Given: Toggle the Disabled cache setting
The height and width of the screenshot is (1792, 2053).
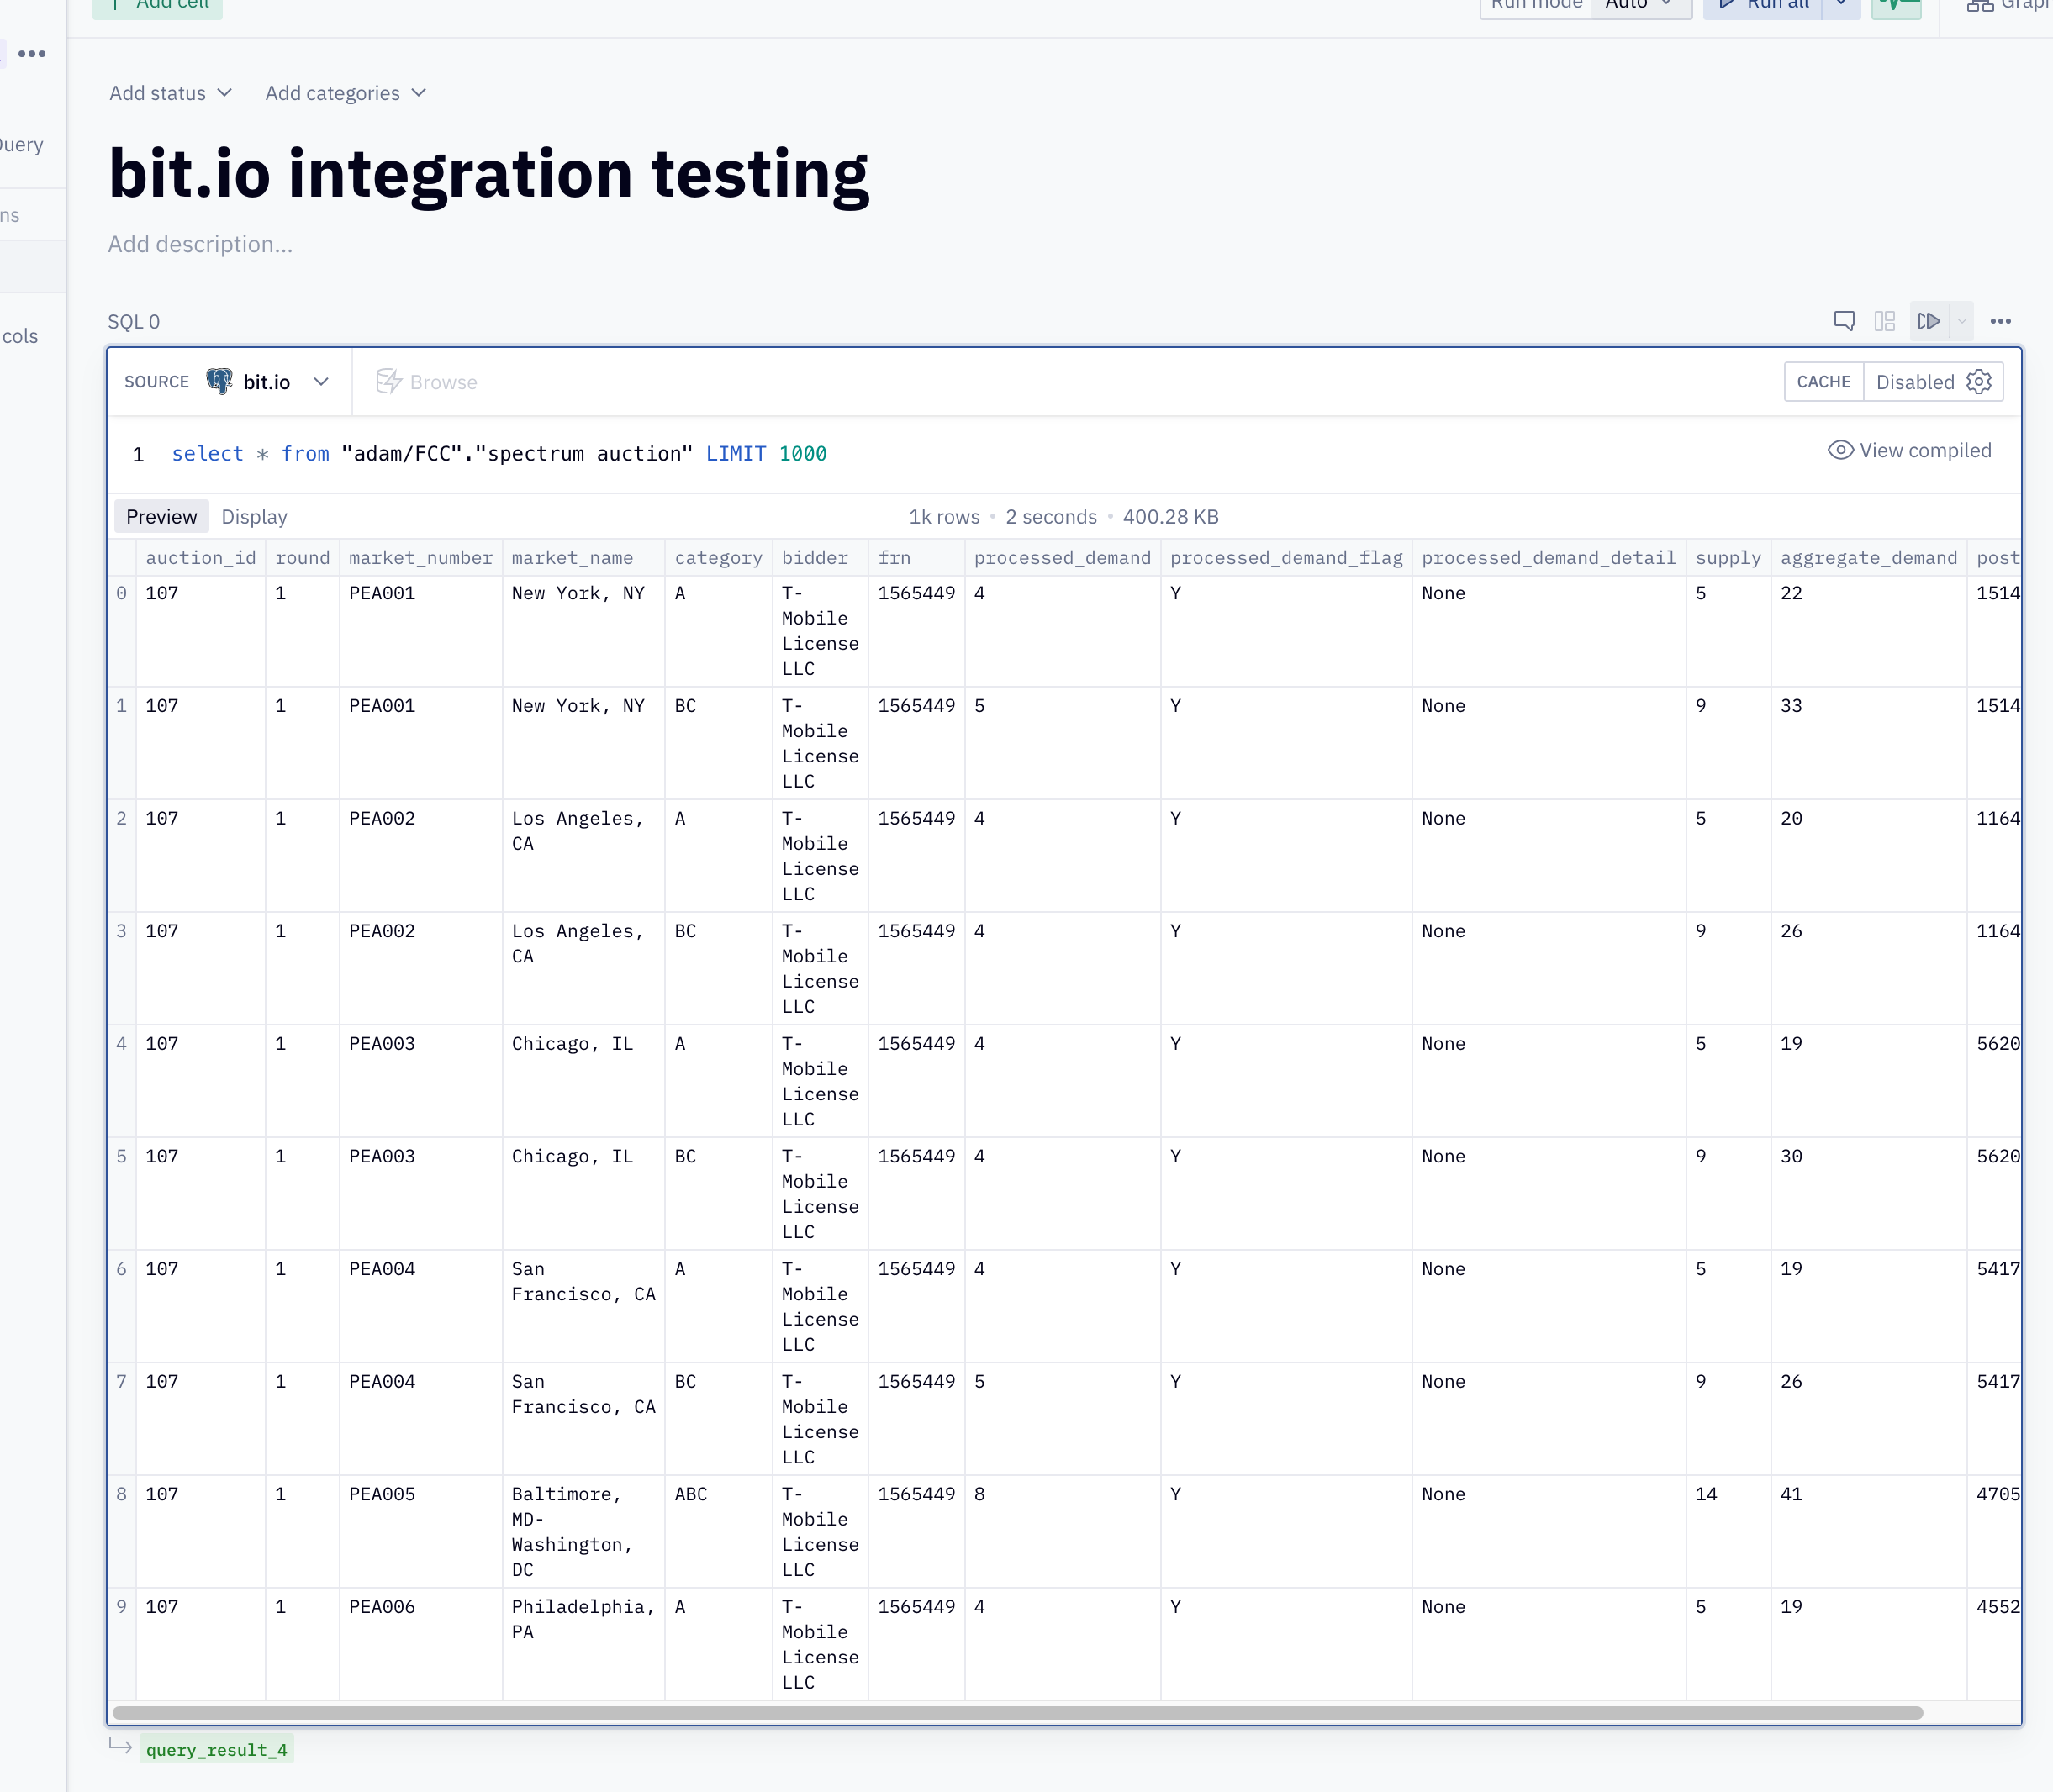Looking at the screenshot, I should pyautogui.click(x=1914, y=382).
